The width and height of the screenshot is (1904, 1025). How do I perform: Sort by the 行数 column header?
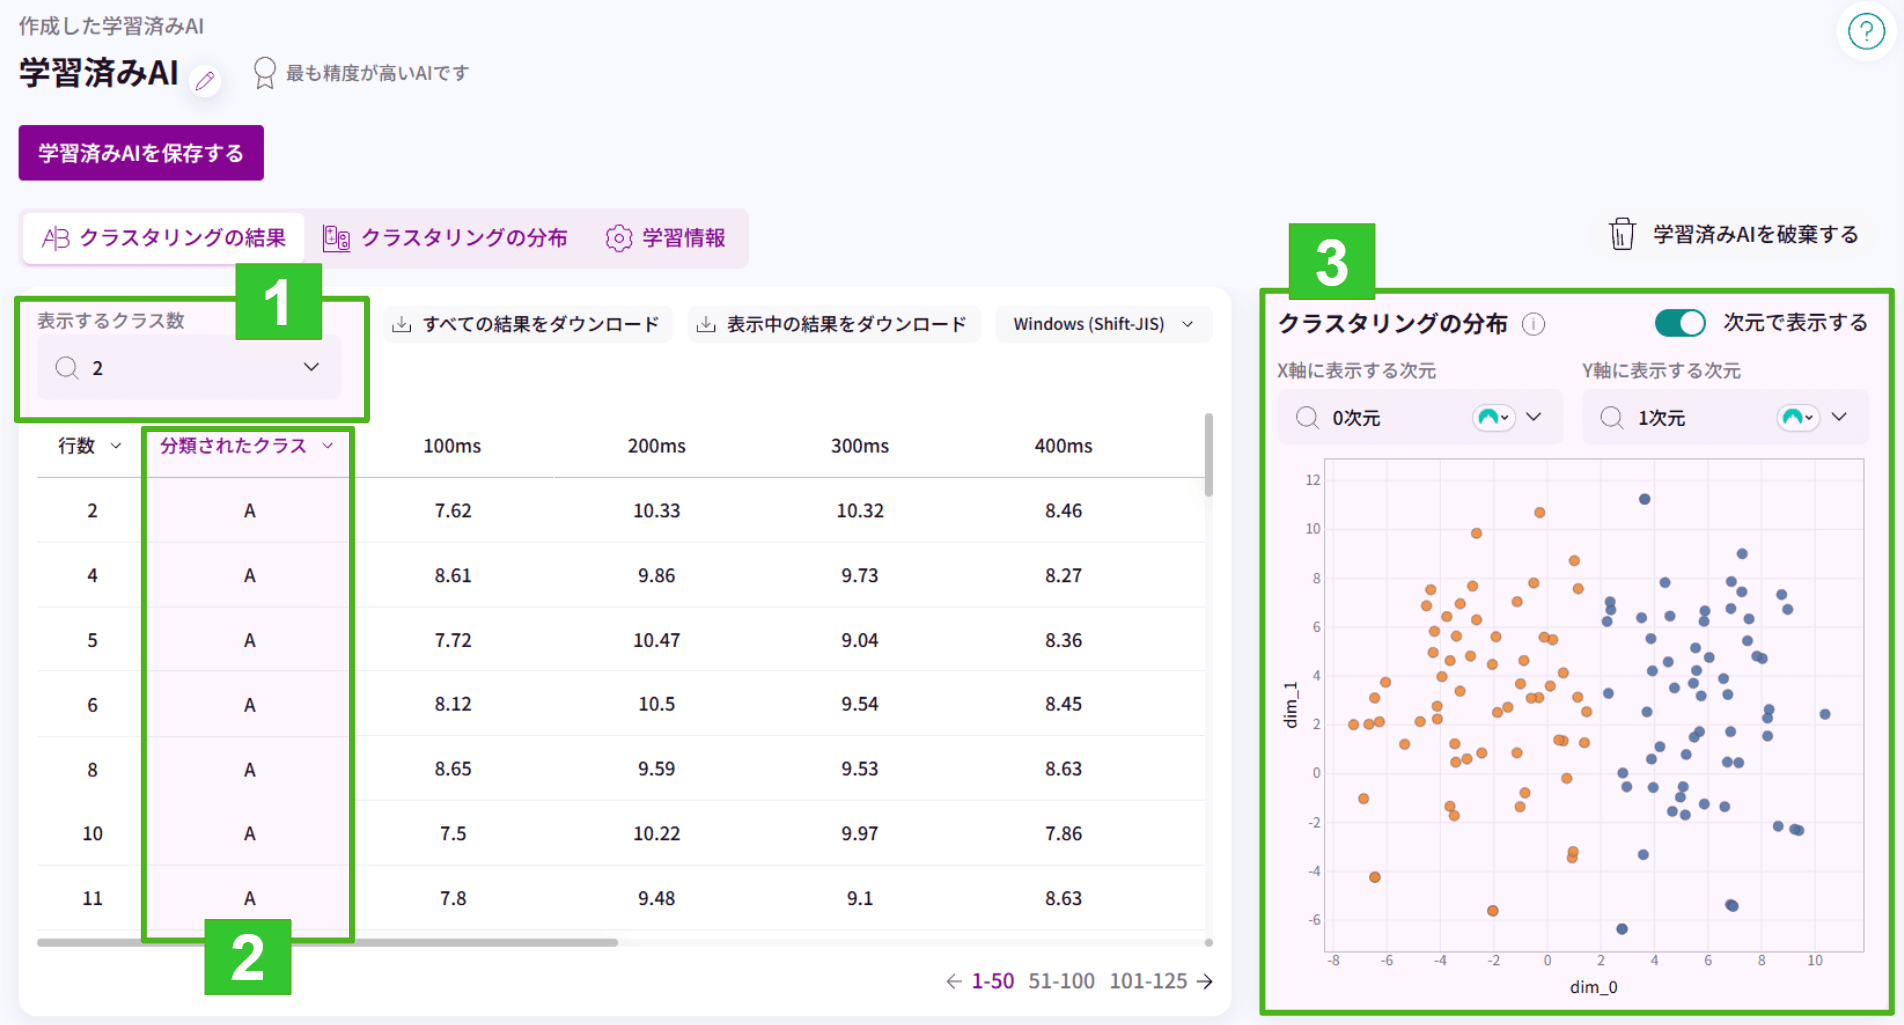point(89,446)
